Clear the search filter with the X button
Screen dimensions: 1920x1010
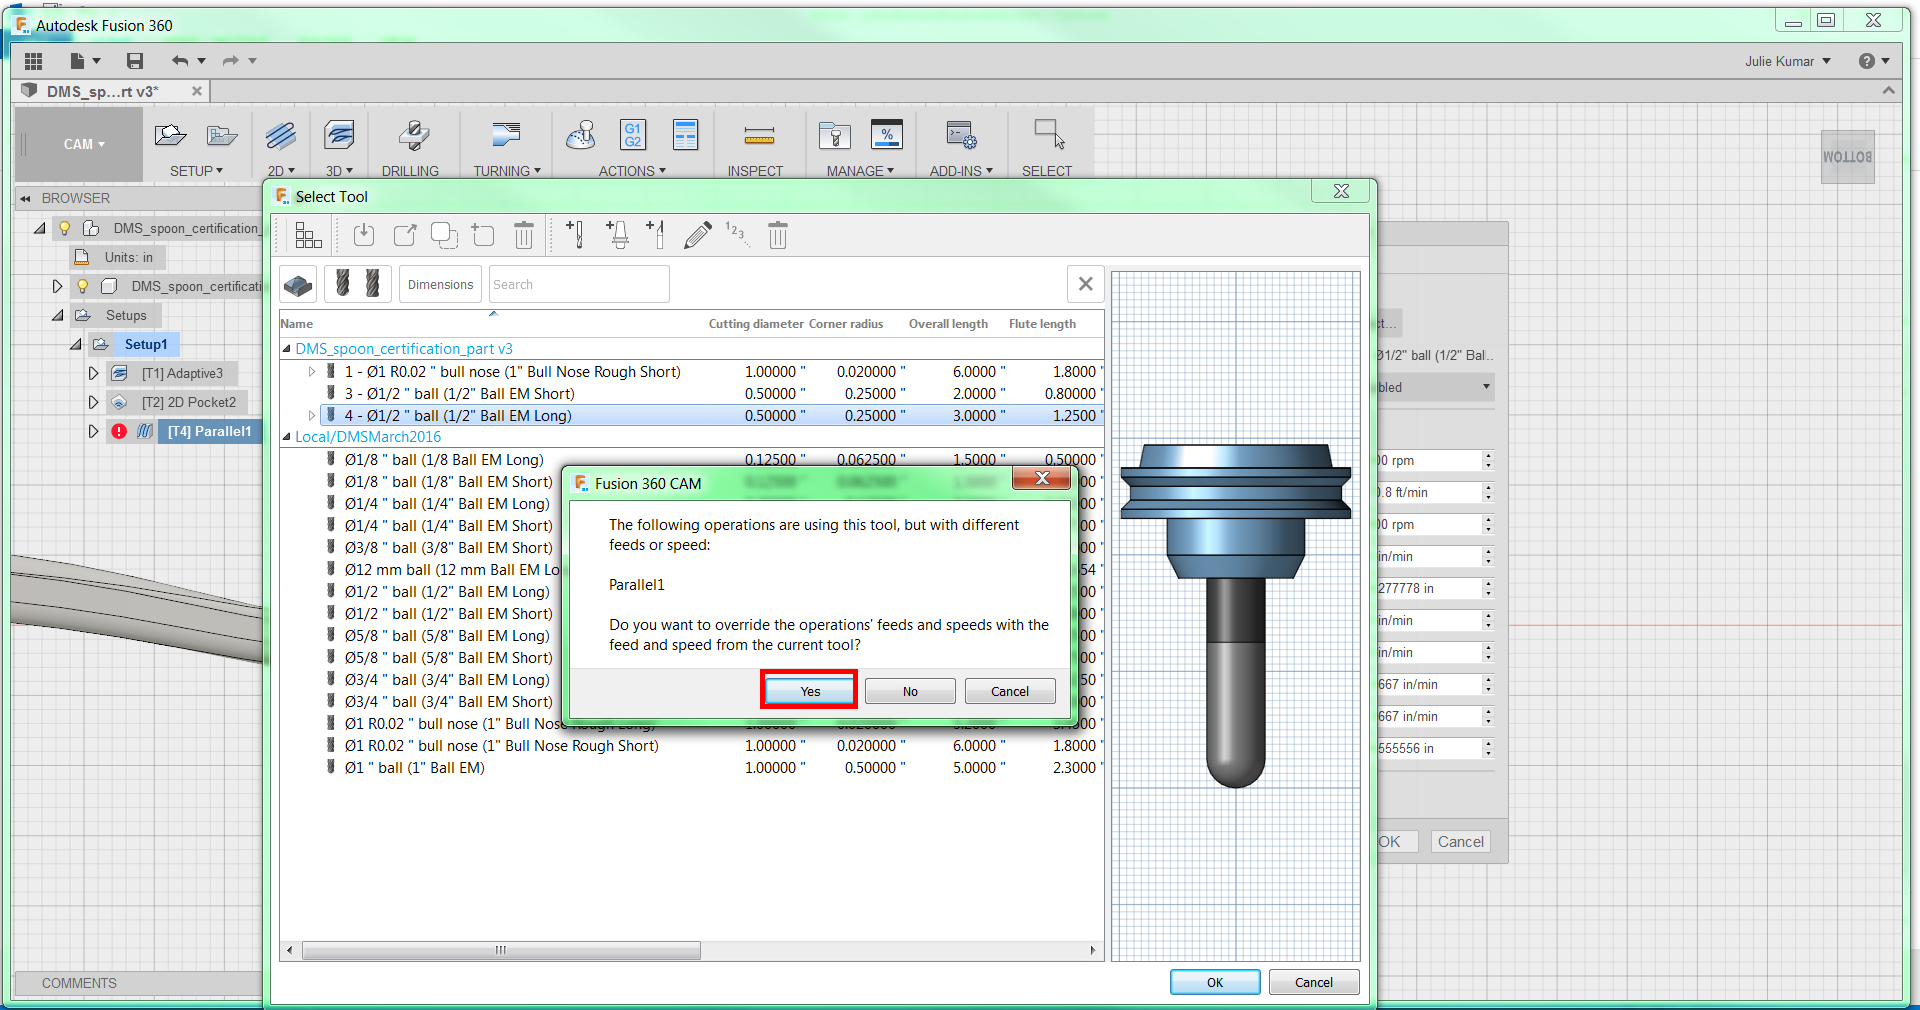tap(1086, 284)
